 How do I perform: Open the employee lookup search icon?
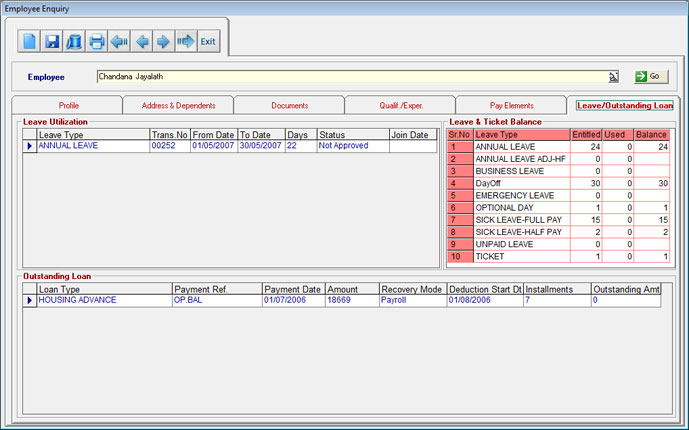pos(613,76)
